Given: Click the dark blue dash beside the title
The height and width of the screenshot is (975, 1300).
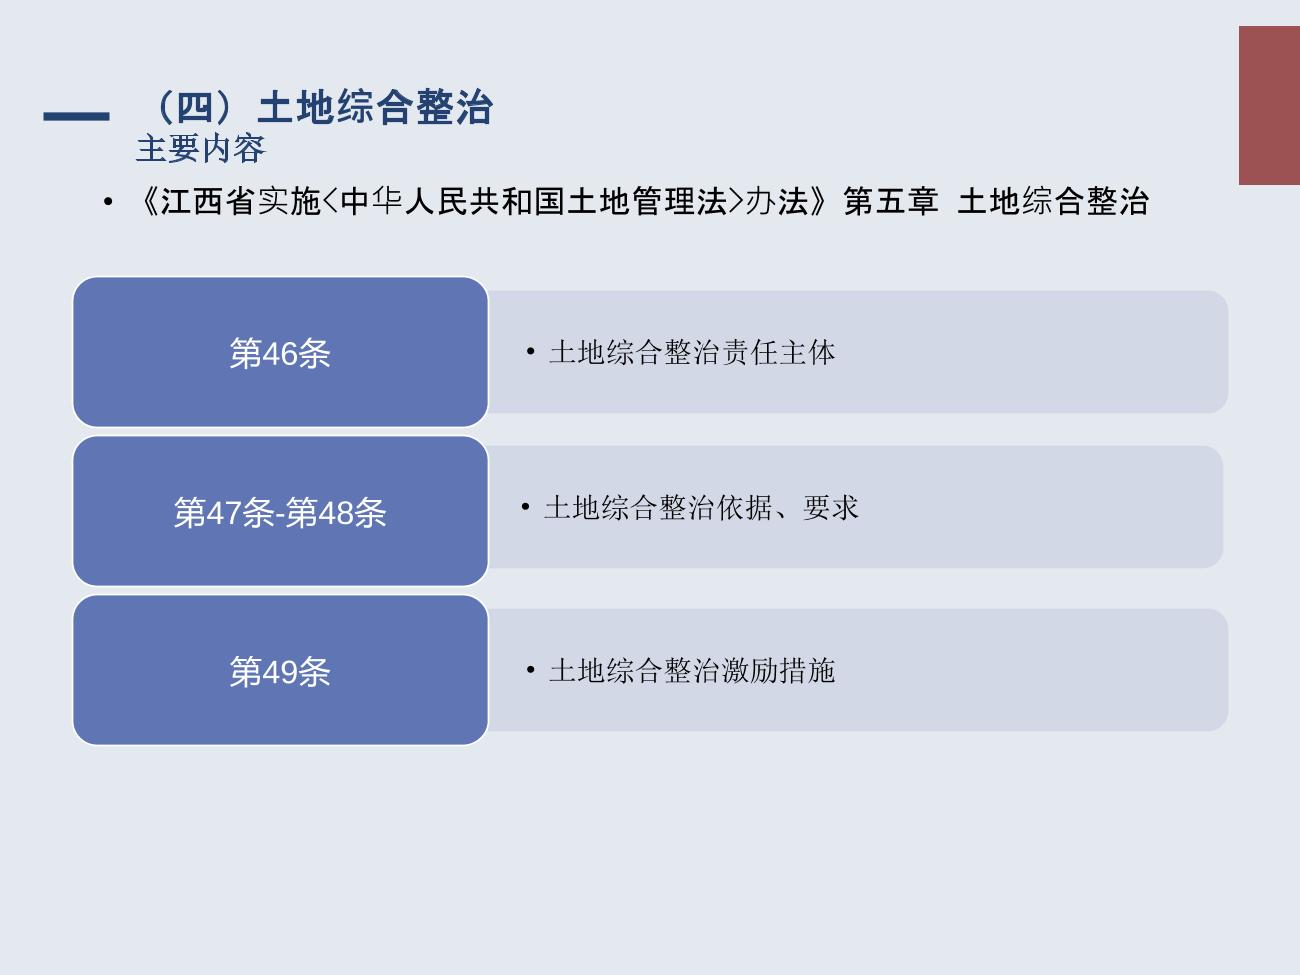Looking at the screenshot, I should 76,116.
